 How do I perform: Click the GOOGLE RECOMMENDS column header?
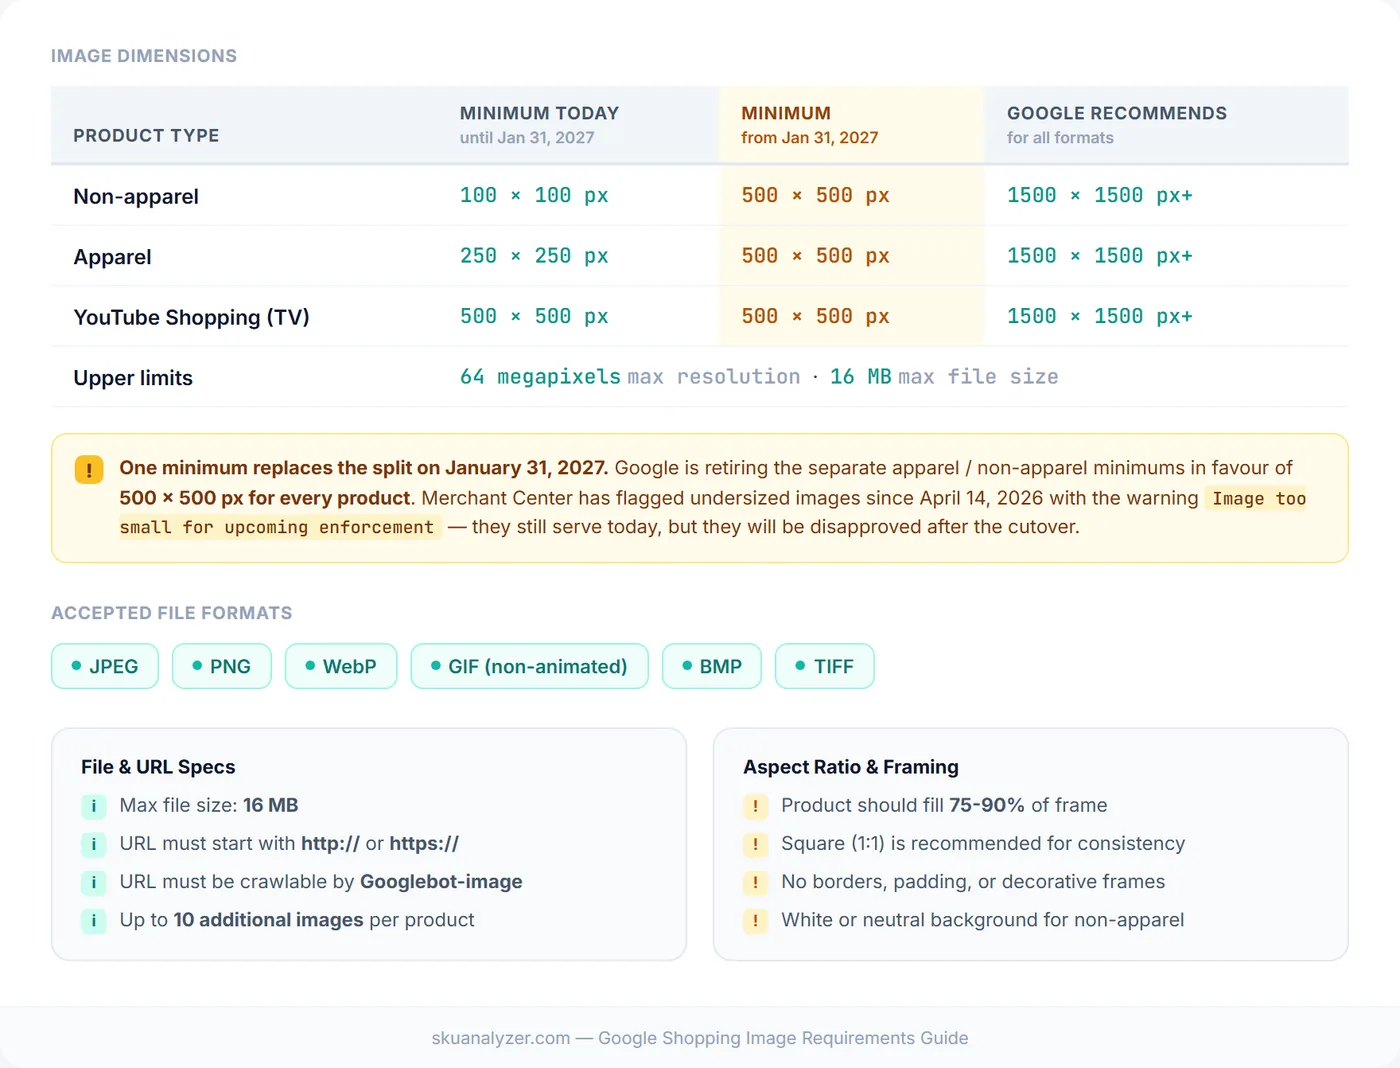pyautogui.click(x=1116, y=124)
